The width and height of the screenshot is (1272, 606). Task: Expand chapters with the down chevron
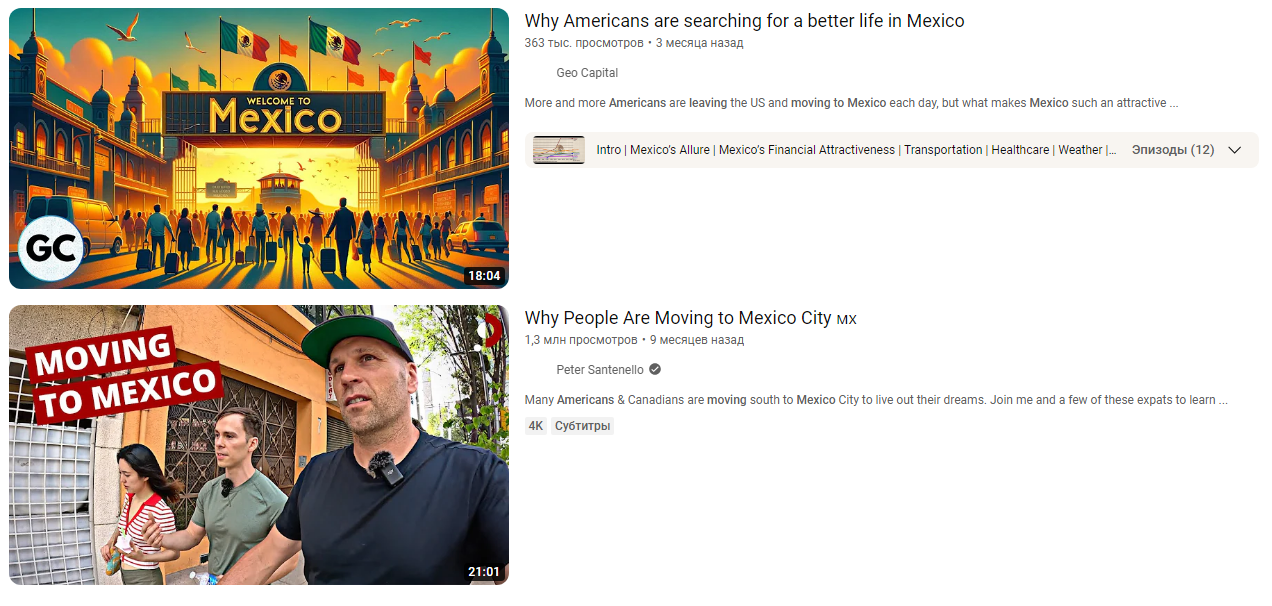[1234, 150]
